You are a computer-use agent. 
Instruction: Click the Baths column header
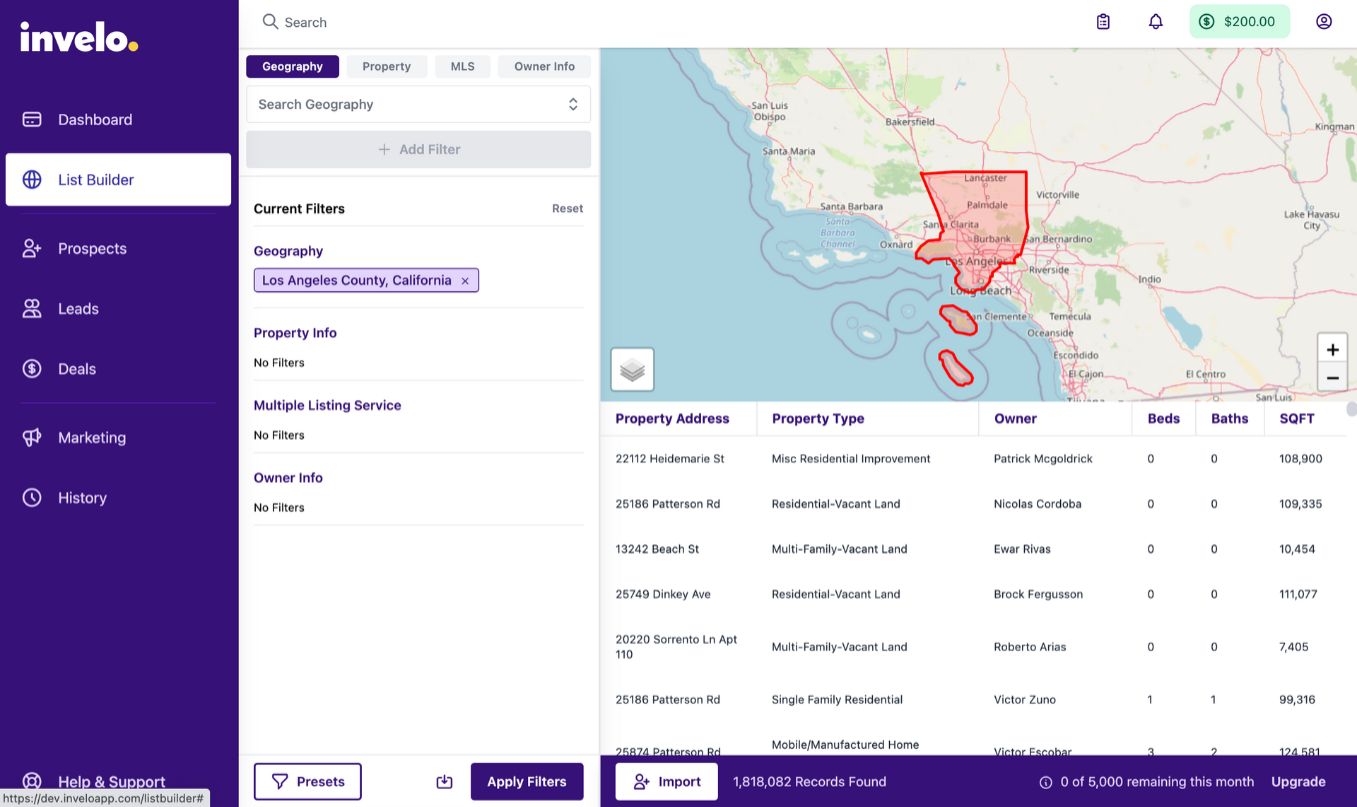(1229, 419)
